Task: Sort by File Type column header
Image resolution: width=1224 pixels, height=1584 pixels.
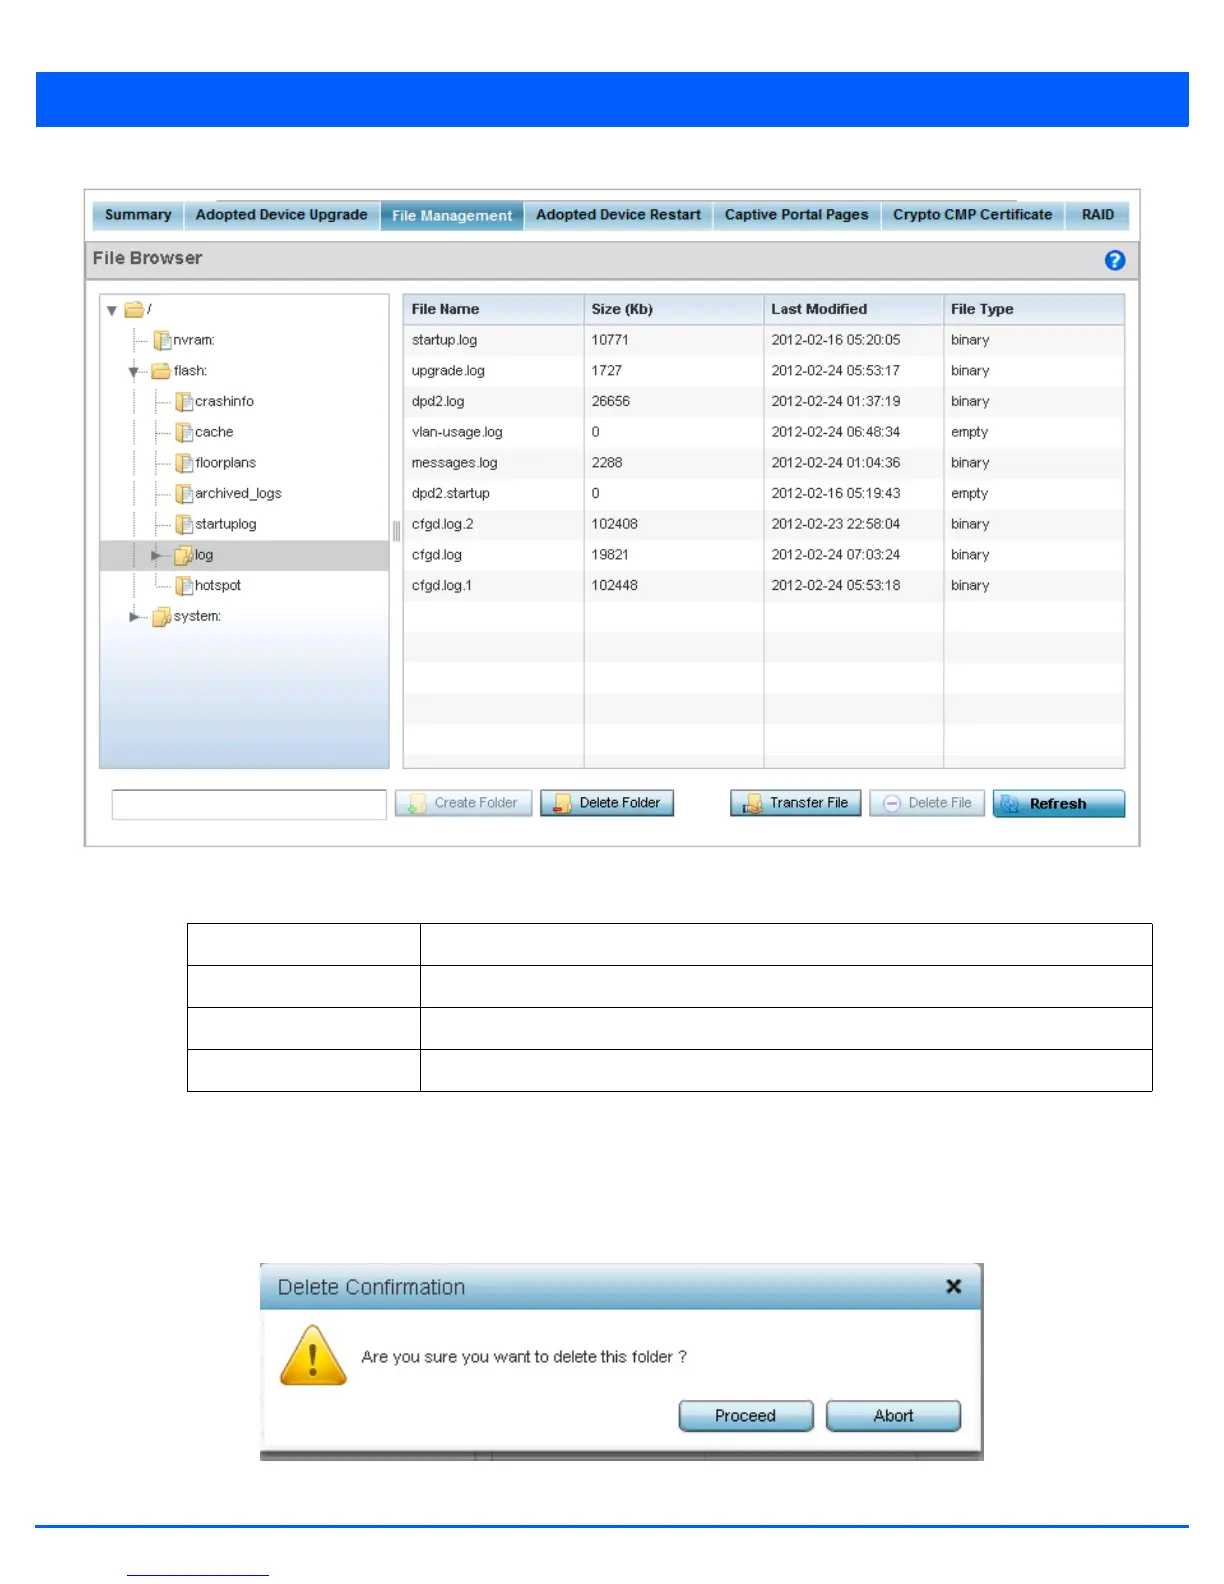Action: click(x=1034, y=310)
